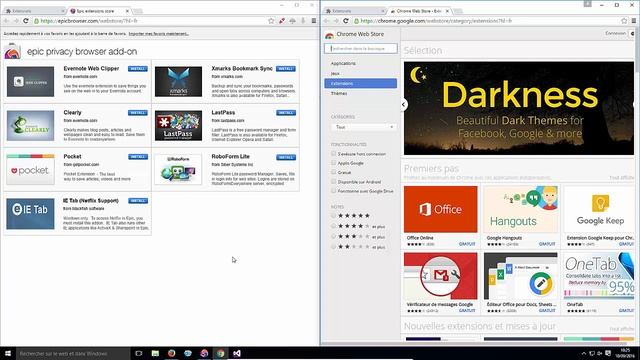Image resolution: width=640 pixels, height=360 pixels.
Task: Install the LastPass add-on
Action: coord(286,113)
